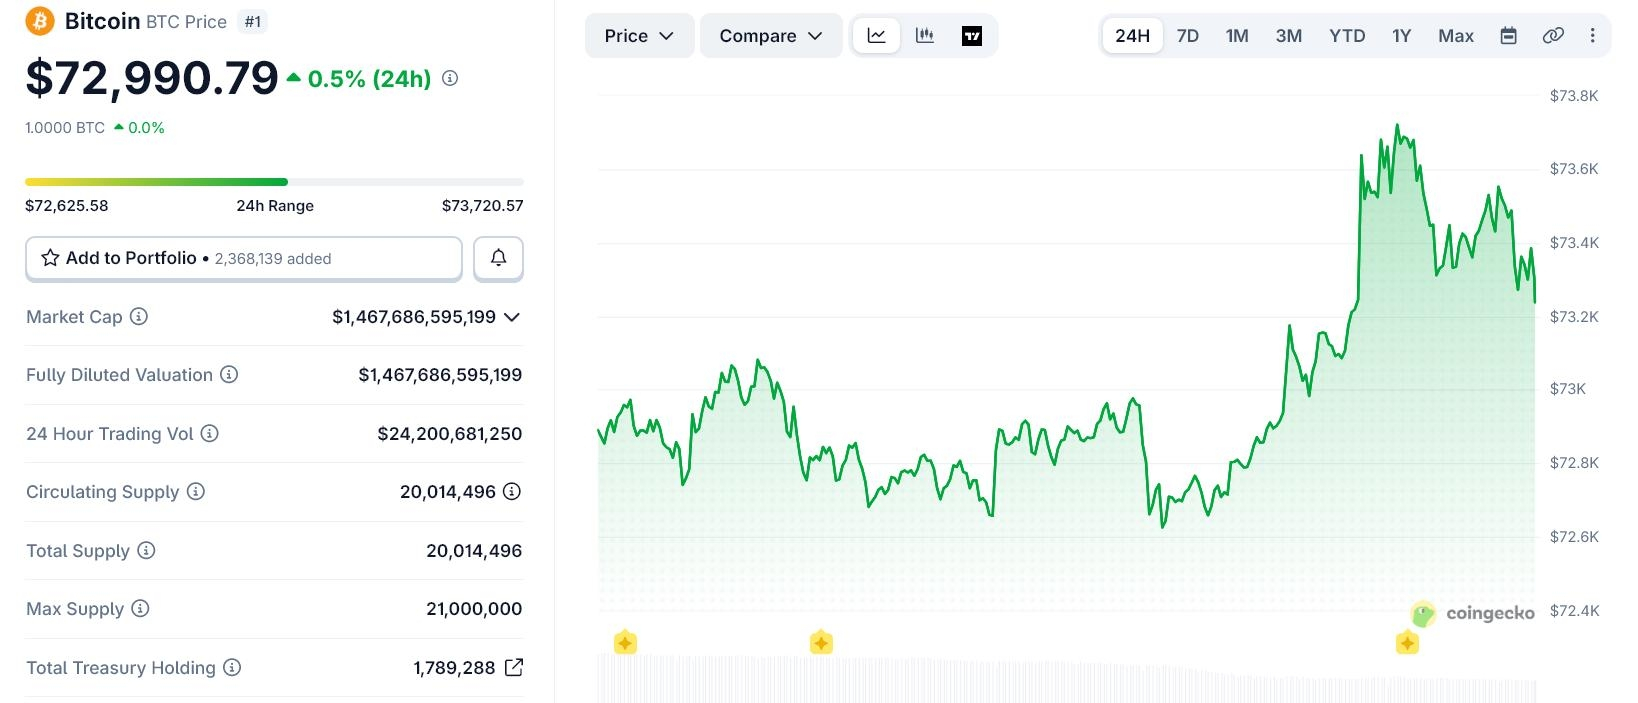The image size is (1638, 703).
Task: Click the 21,000,000 max supply value
Action: 474,608
